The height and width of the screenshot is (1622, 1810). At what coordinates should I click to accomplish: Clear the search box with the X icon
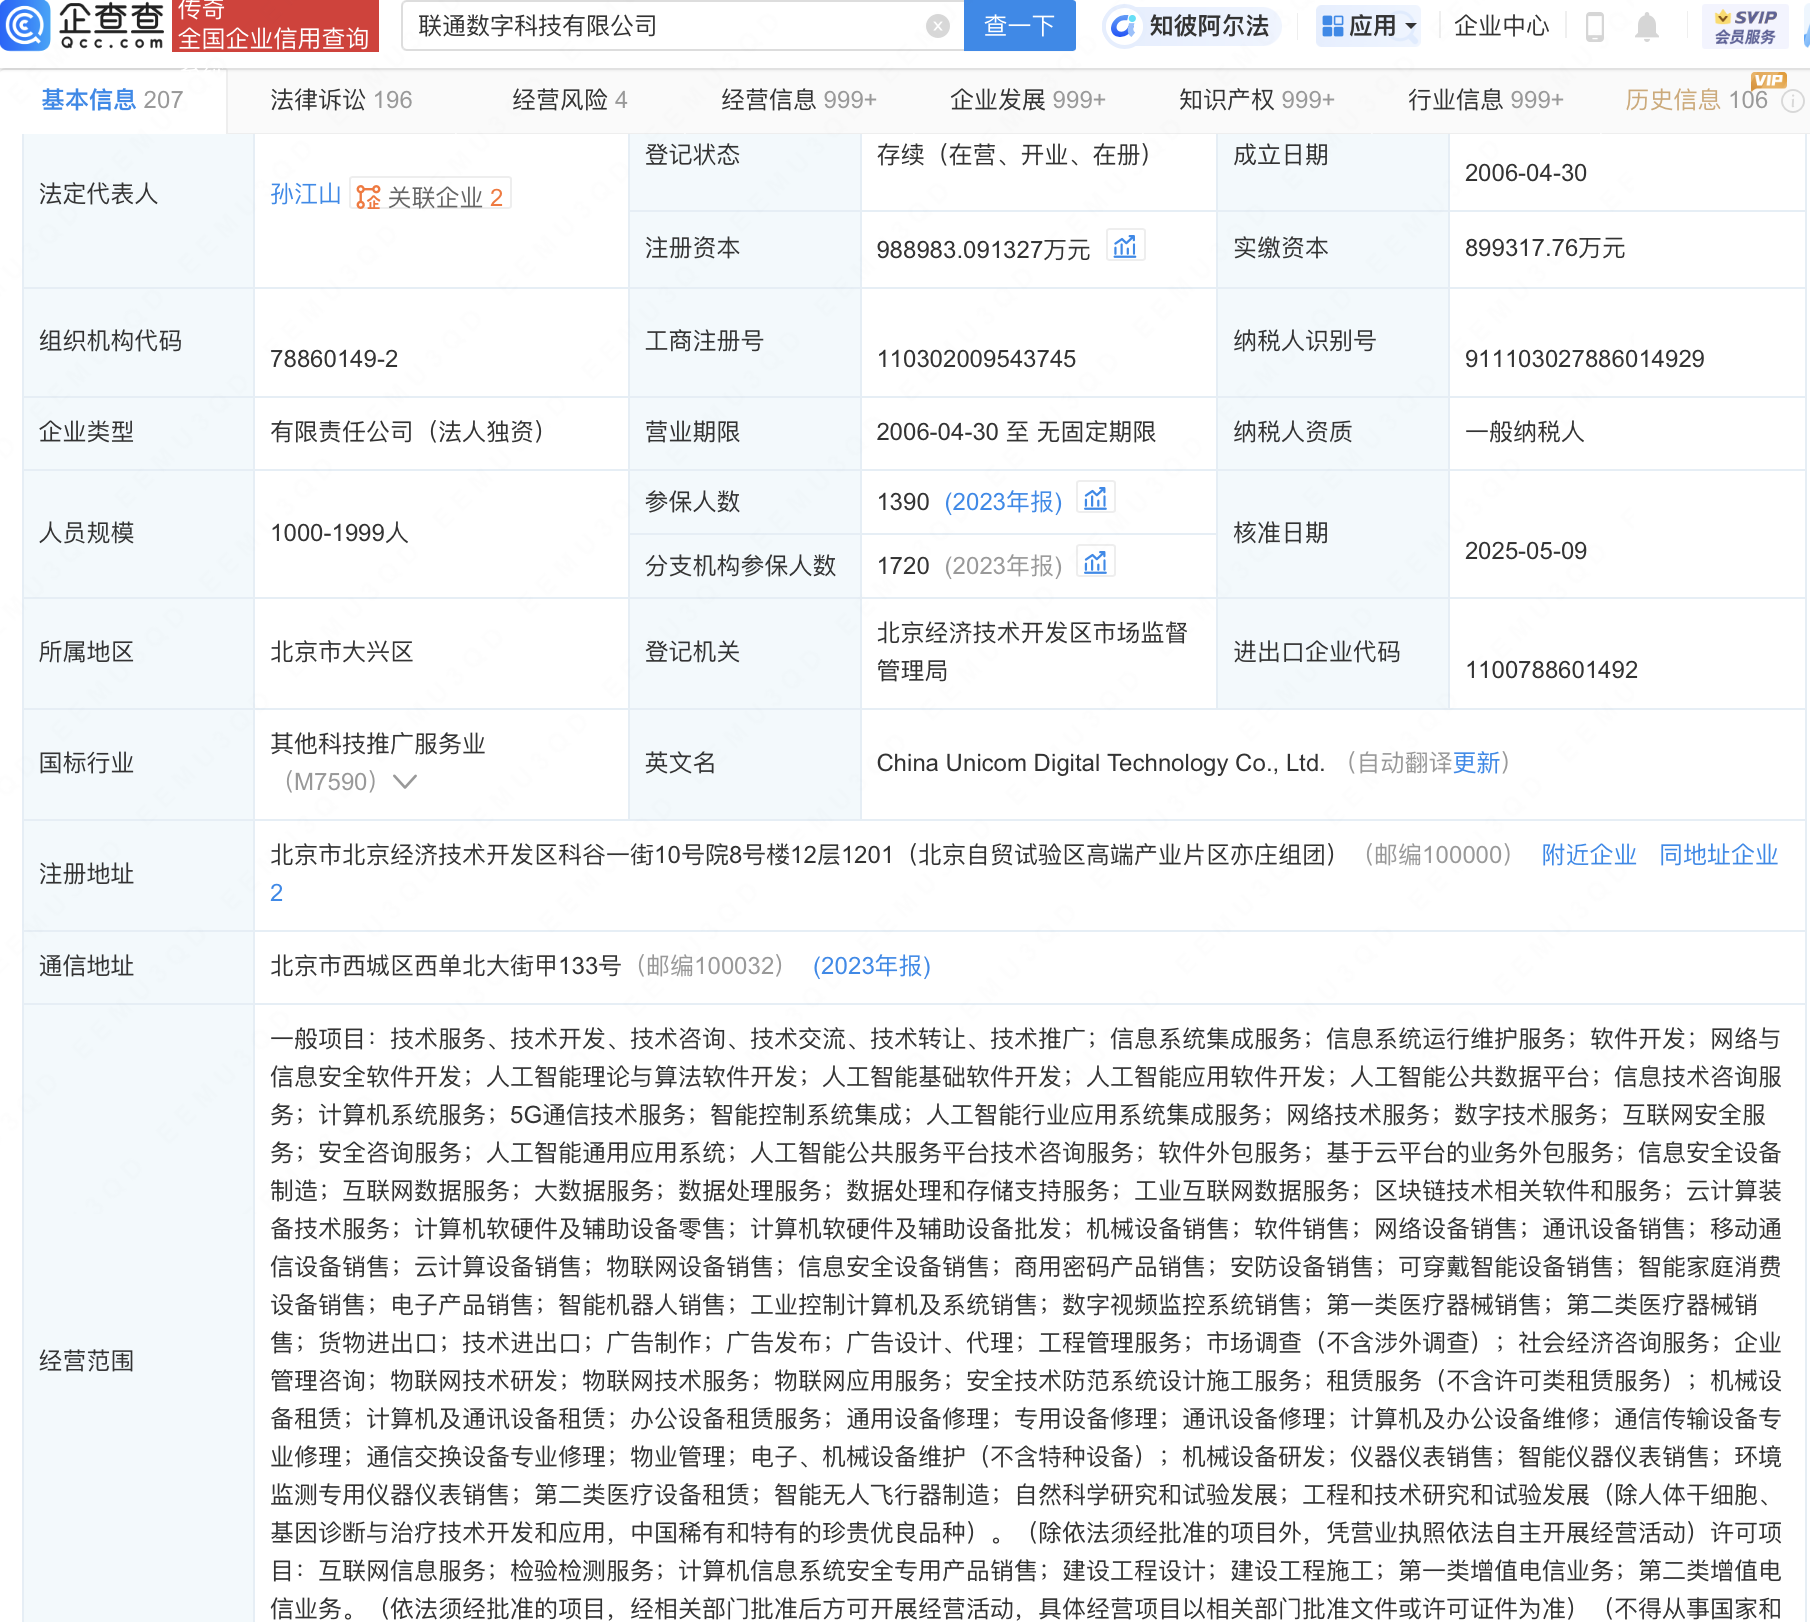pos(936,26)
